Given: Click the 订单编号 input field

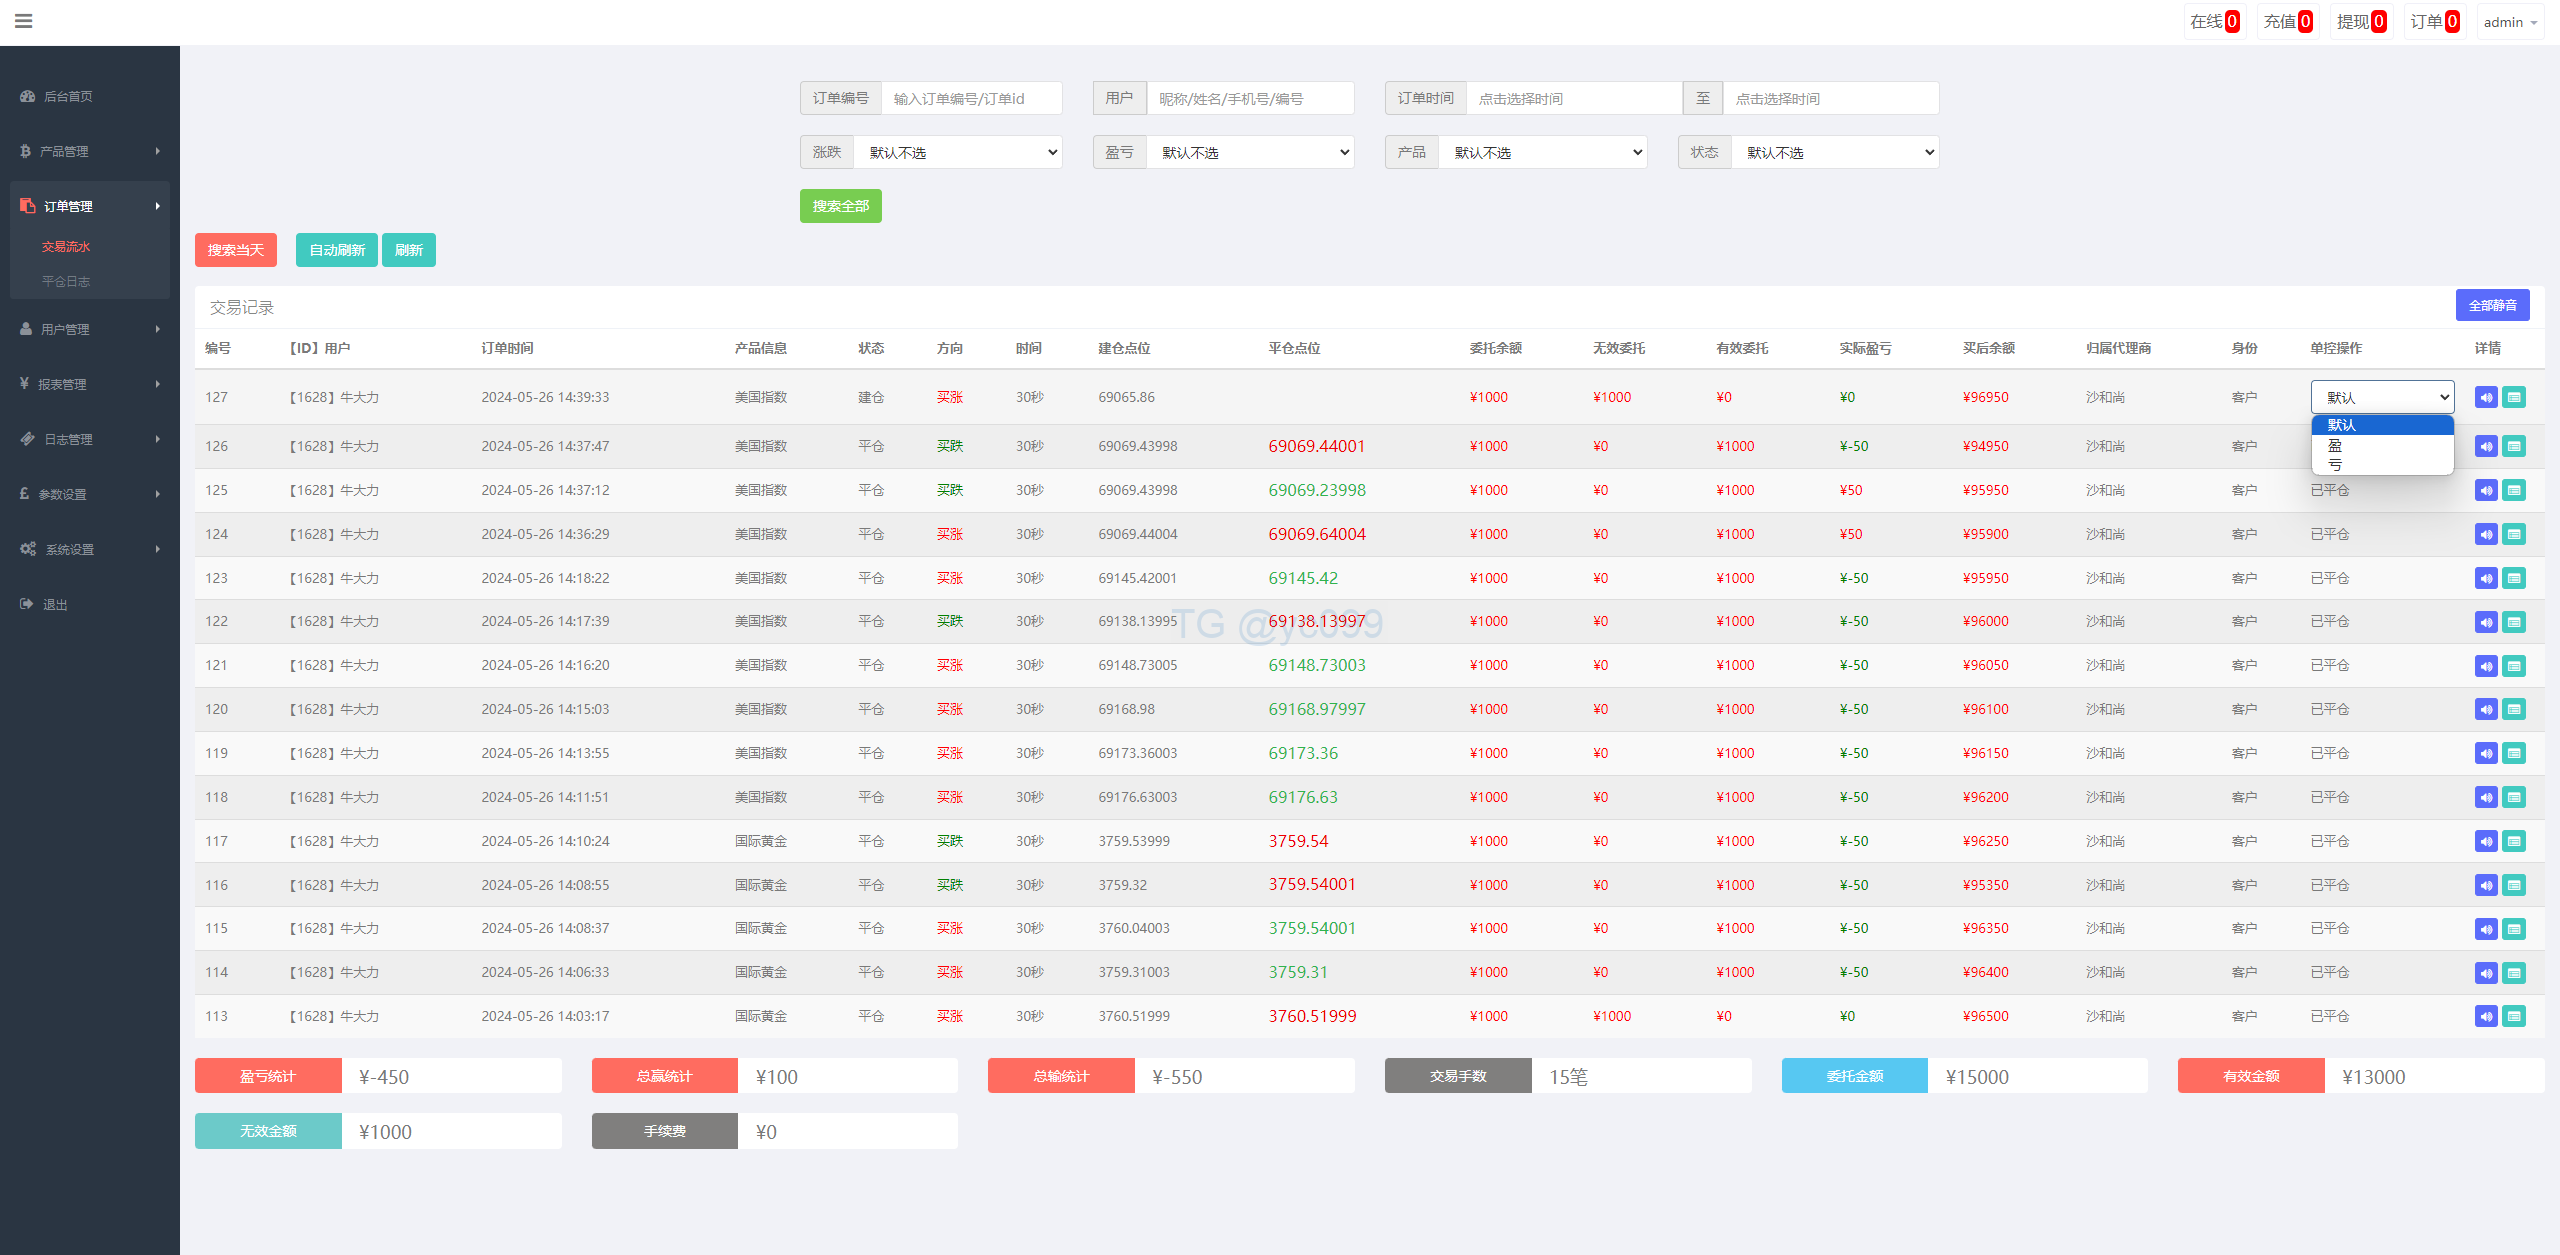Looking at the screenshot, I should click(970, 98).
